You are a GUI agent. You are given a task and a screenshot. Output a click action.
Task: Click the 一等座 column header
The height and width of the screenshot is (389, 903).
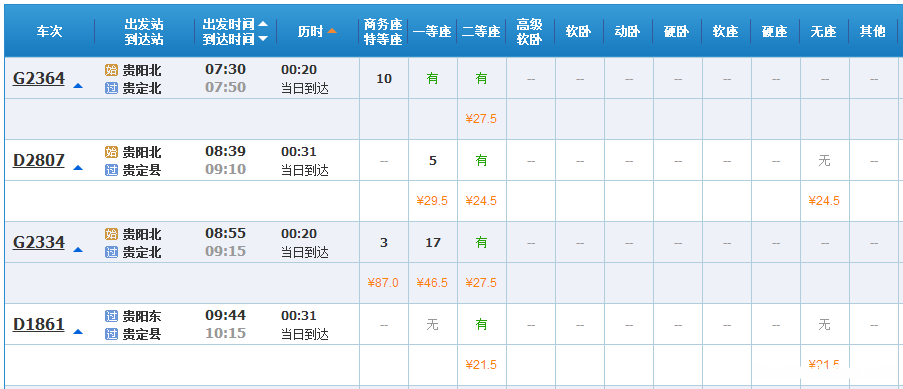click(x=432, y=32)
